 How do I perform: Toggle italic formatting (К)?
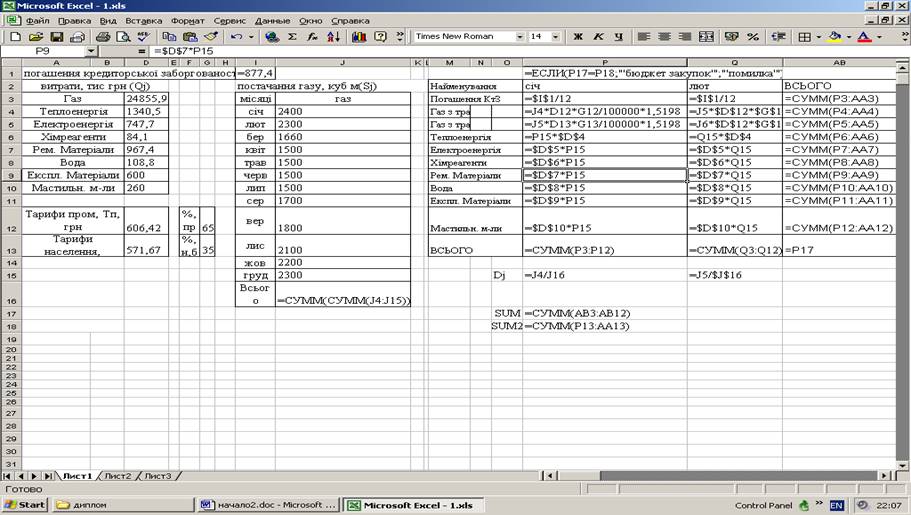(599, 37)
